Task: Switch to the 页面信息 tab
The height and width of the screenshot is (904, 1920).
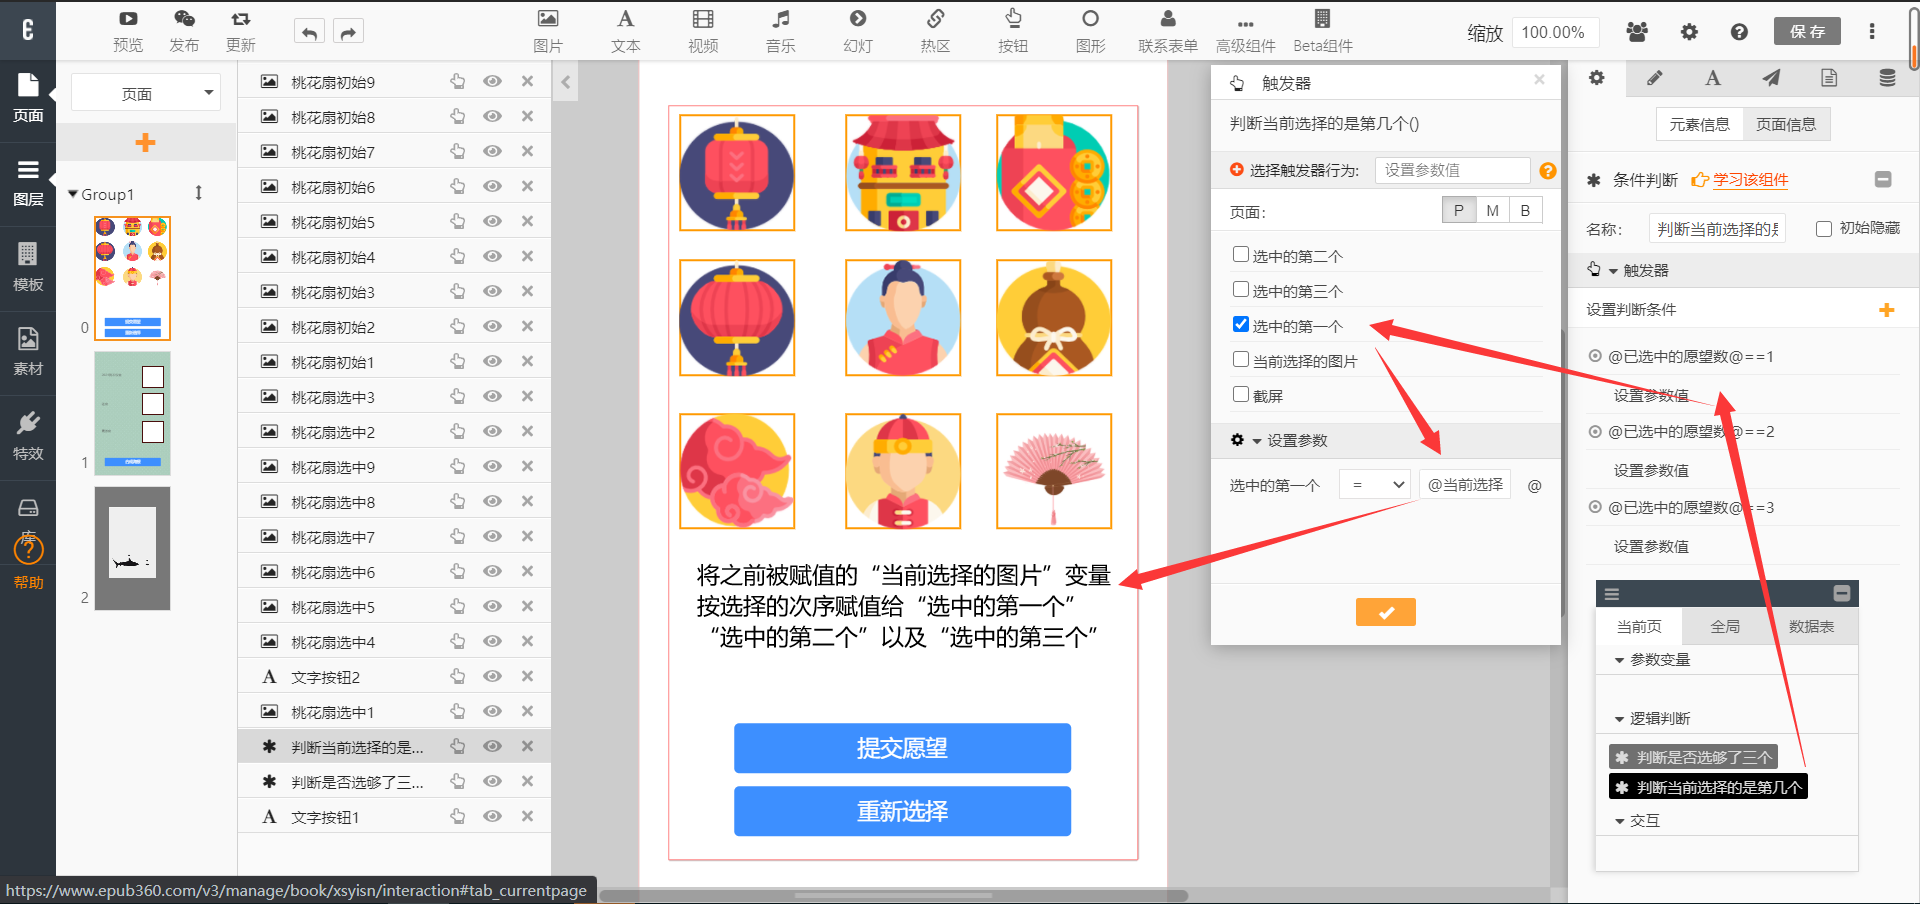Action: pos(1786,125)
